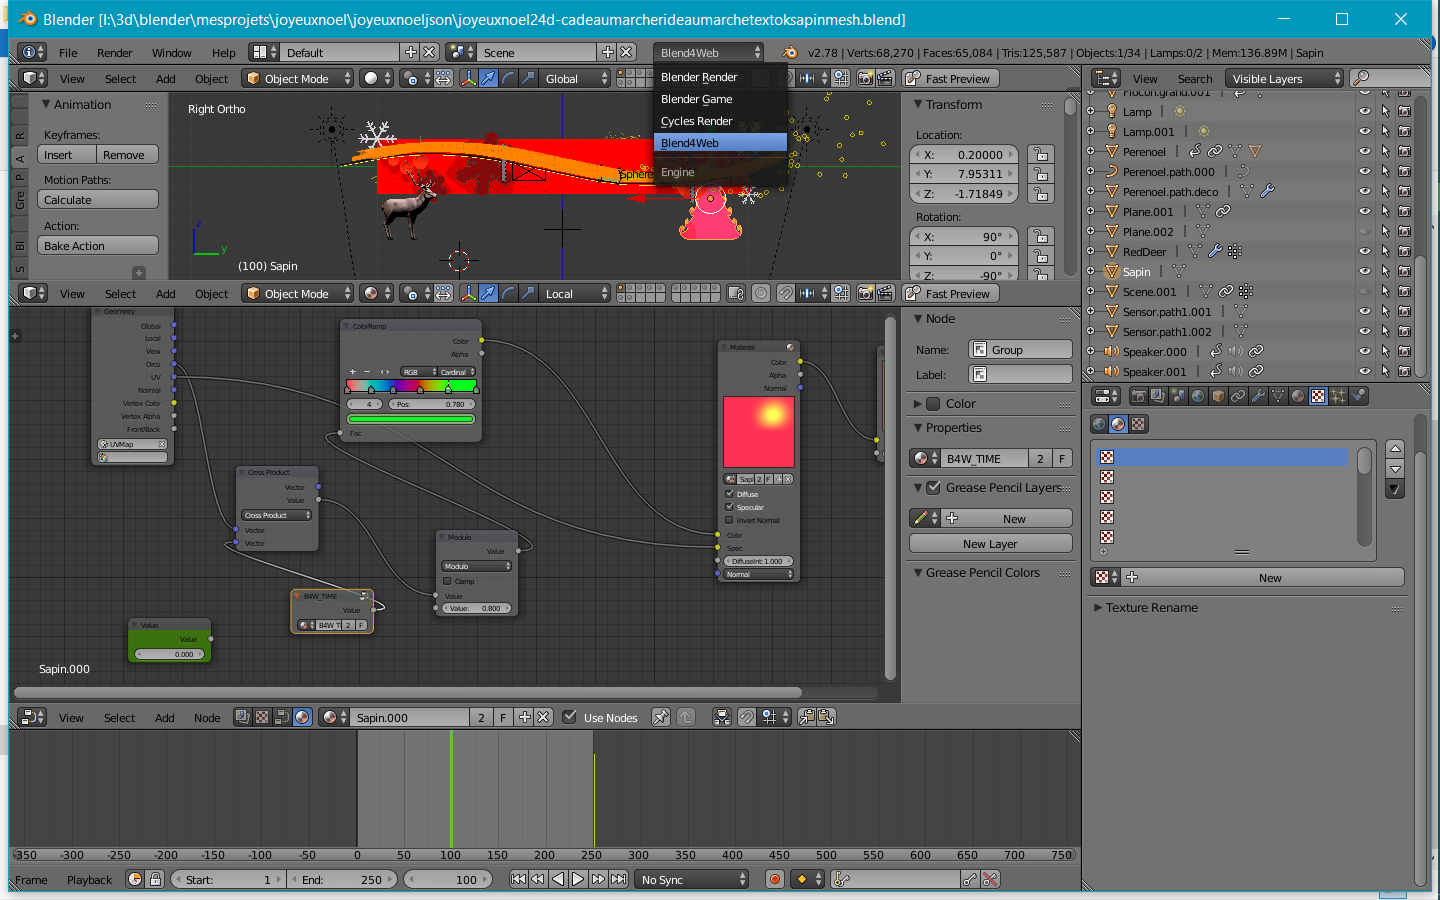Copy selected nodes in node editor
Screen dimensions: 1440x900
(x=807, y=717)
